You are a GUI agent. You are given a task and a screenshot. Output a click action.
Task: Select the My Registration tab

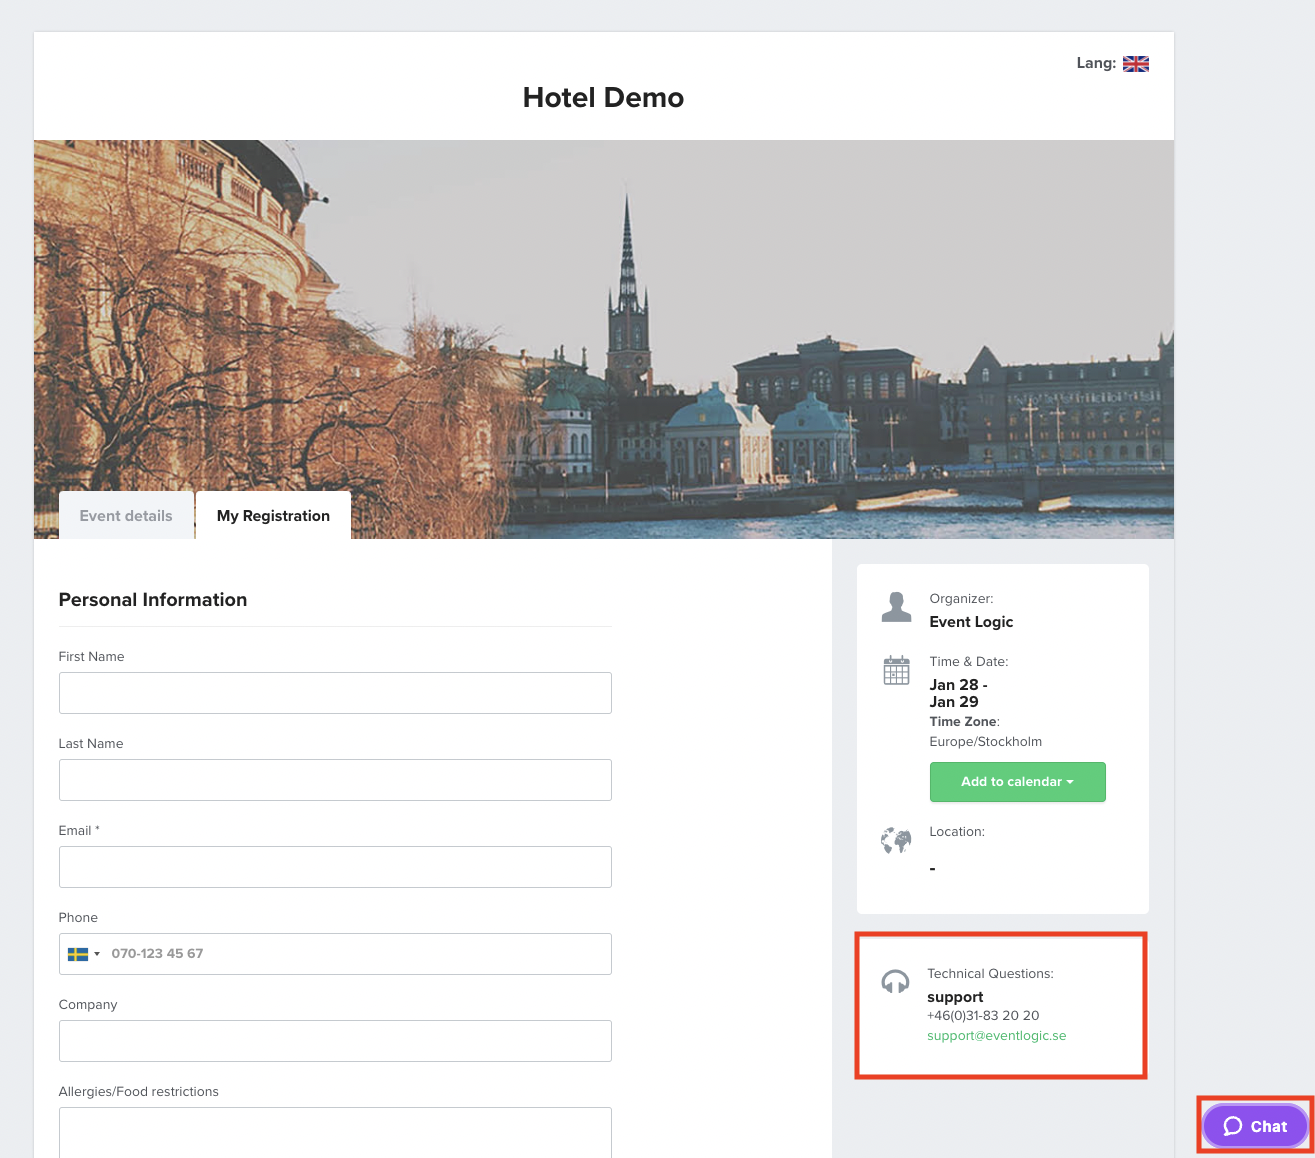click(273, 516)
